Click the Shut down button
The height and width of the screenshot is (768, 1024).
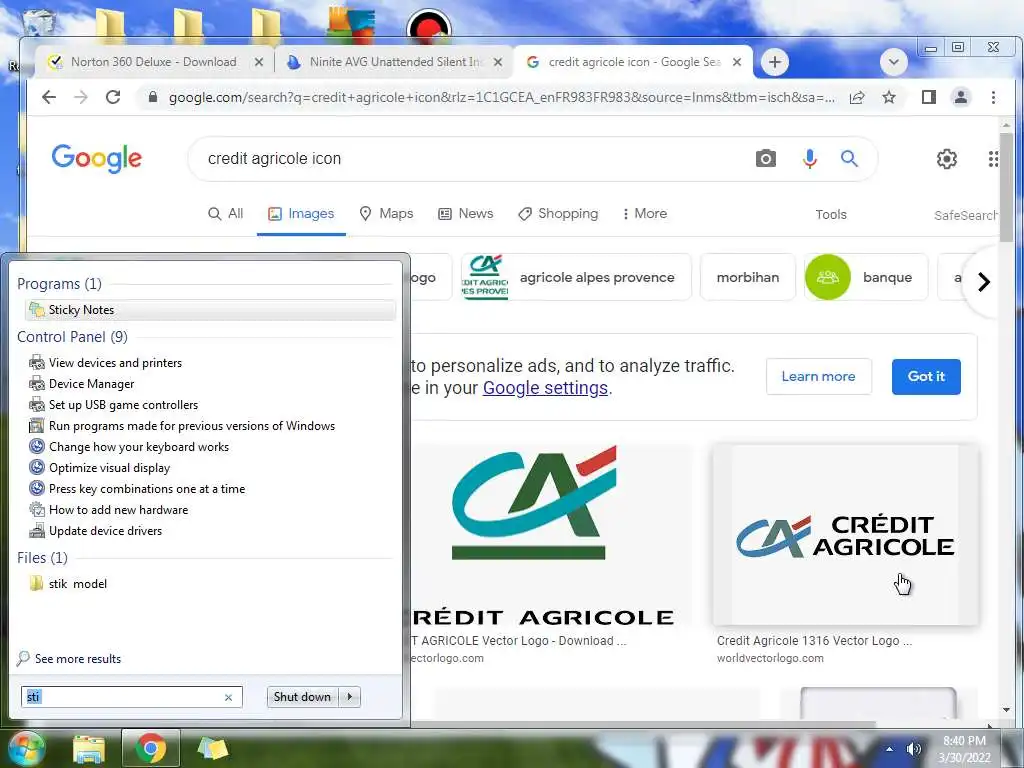click(303, 697)
